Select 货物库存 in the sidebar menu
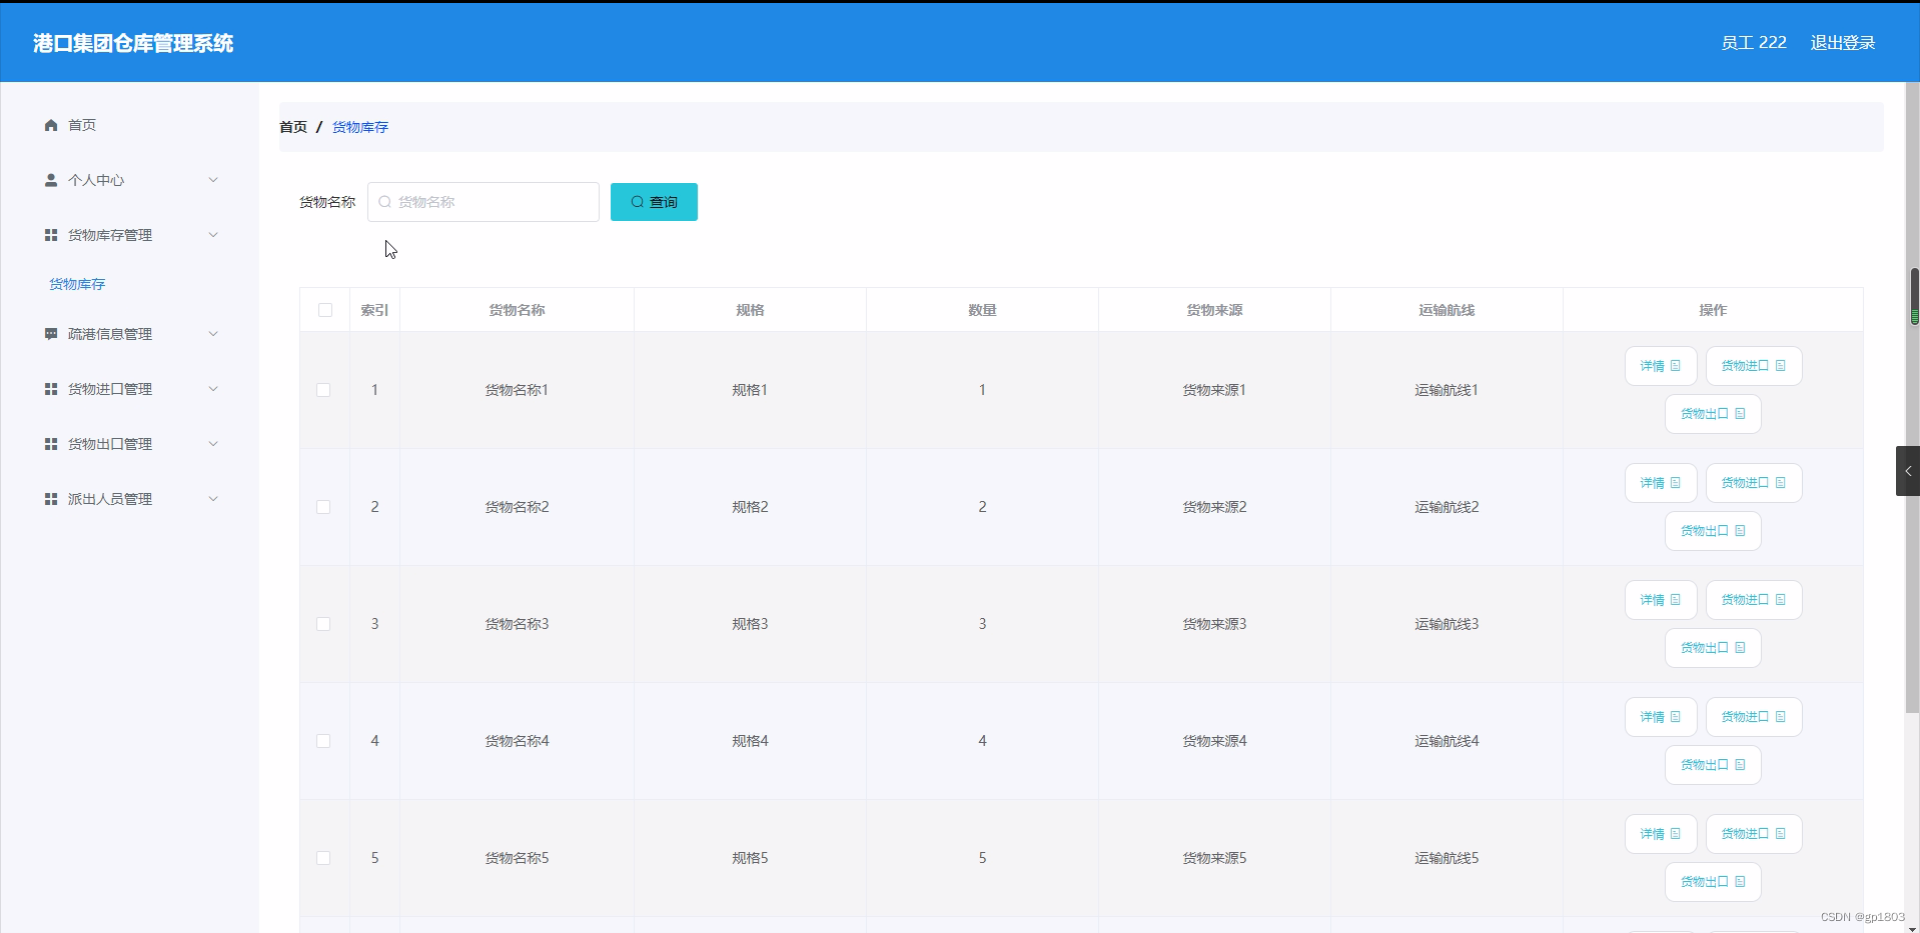Viewport: 1920px width, 933px height. (77, 283)
